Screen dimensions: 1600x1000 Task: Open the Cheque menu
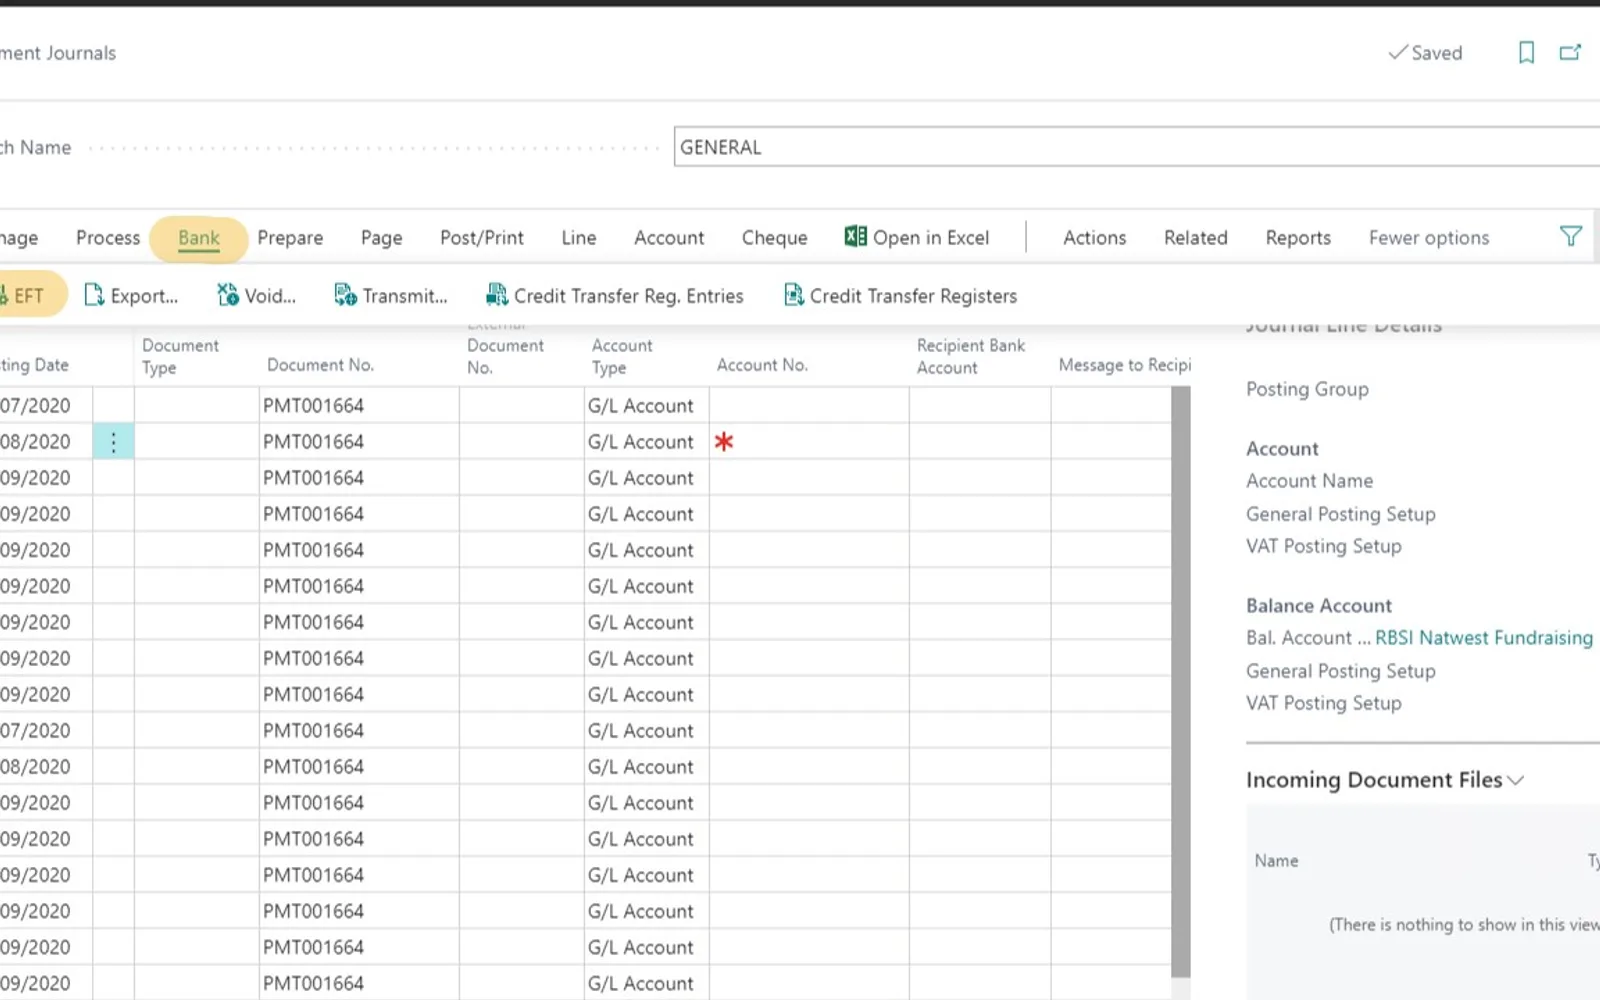tap(775, 238)
